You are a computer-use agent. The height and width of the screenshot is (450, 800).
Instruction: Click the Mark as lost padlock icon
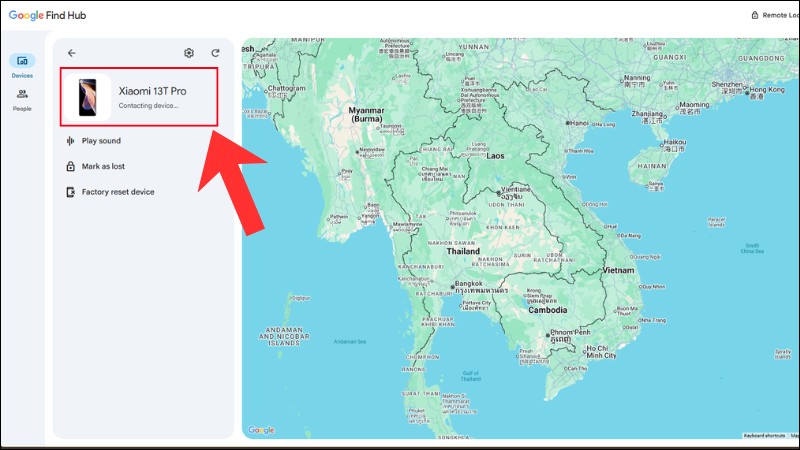point(70,166)
